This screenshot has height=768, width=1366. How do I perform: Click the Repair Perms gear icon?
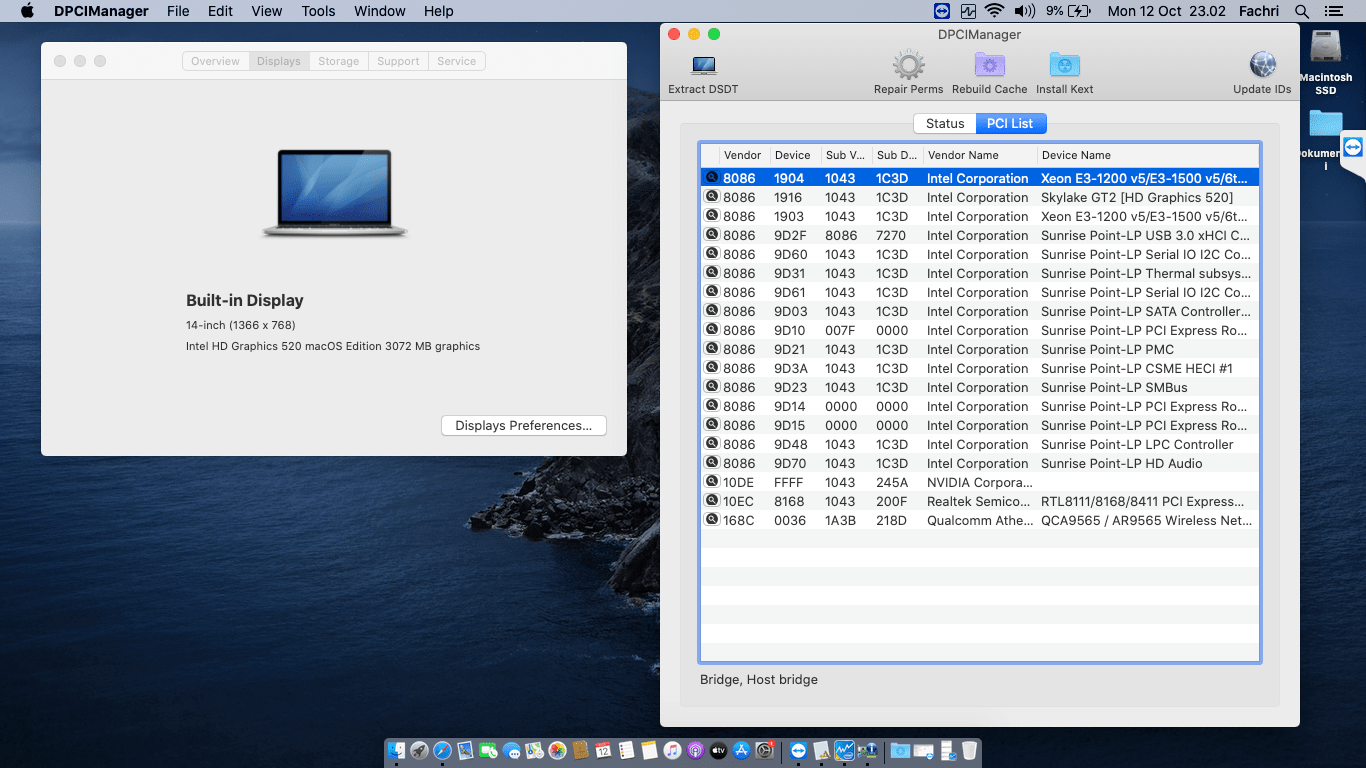908,66
